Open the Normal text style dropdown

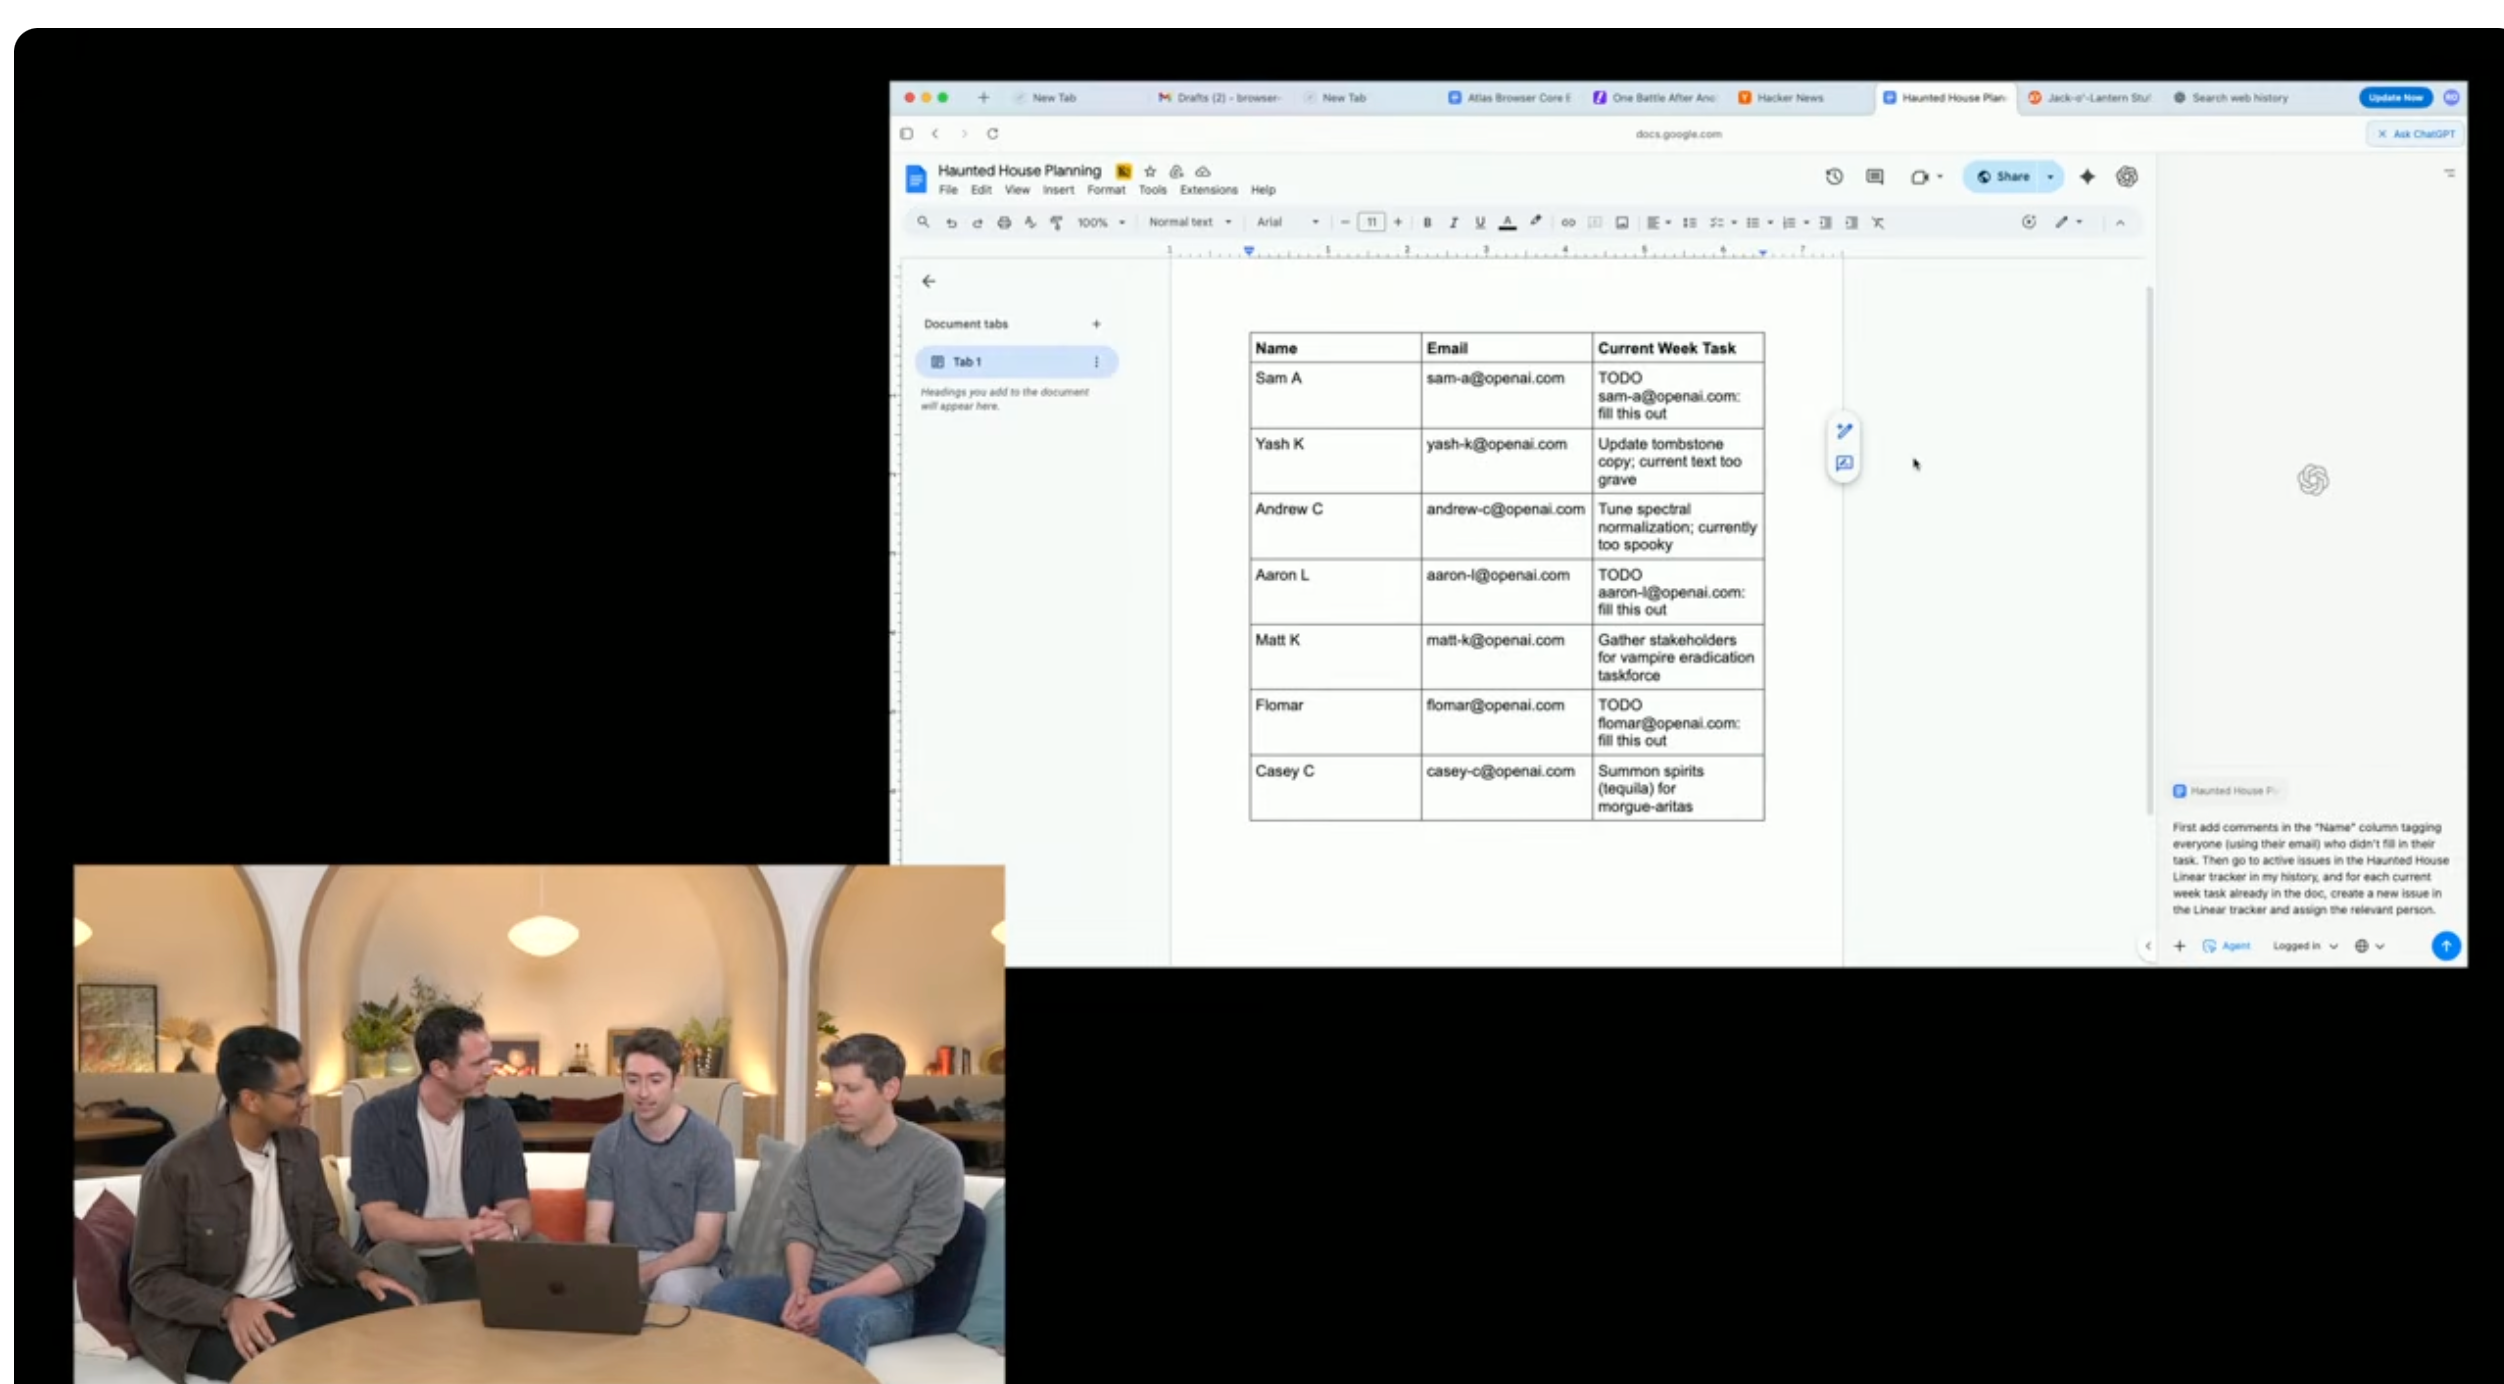[x=1189, y=222]
